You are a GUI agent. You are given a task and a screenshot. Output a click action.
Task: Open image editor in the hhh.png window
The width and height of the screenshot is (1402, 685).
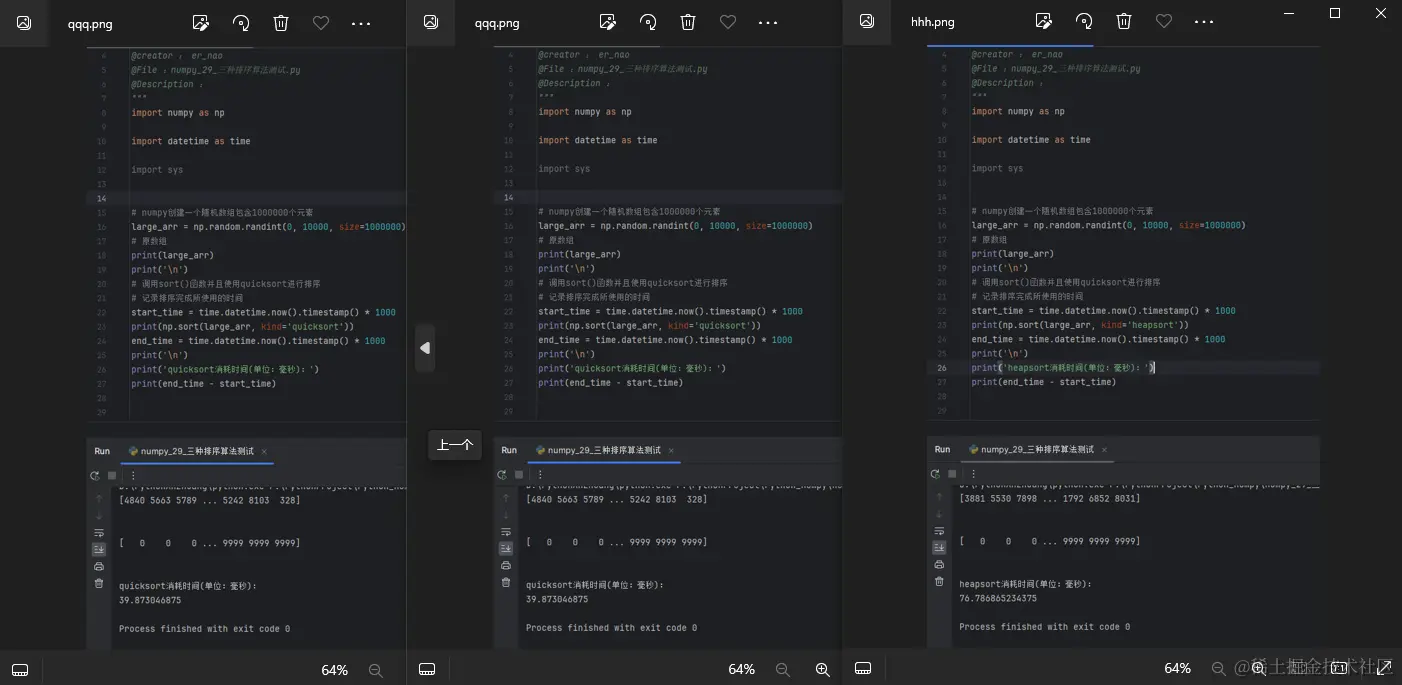(1044, 21)
